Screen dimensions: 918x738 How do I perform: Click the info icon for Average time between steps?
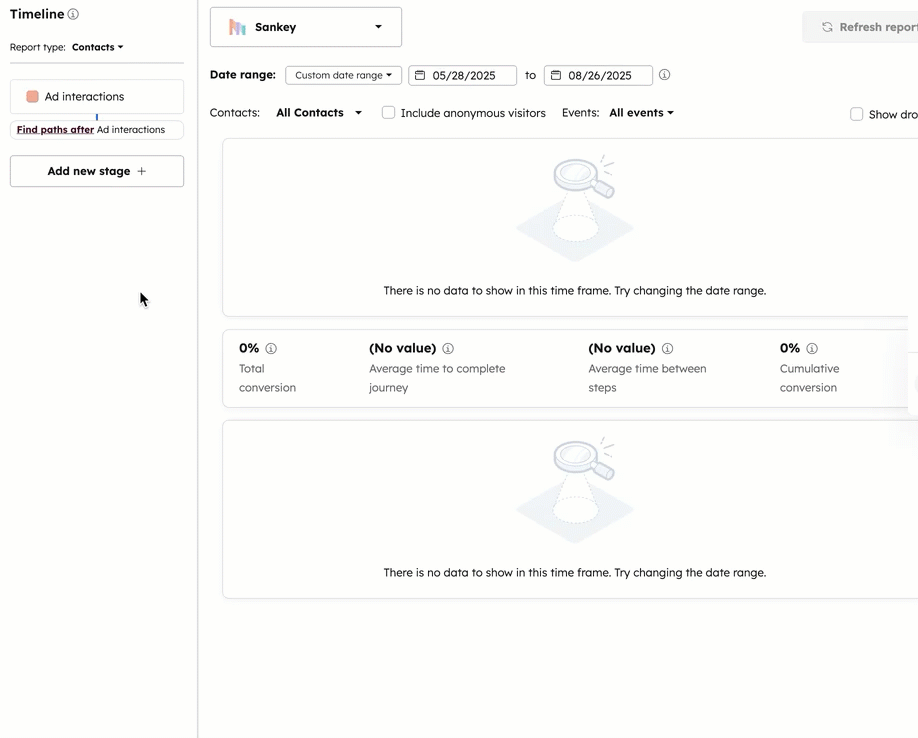[x=668, y=348]
